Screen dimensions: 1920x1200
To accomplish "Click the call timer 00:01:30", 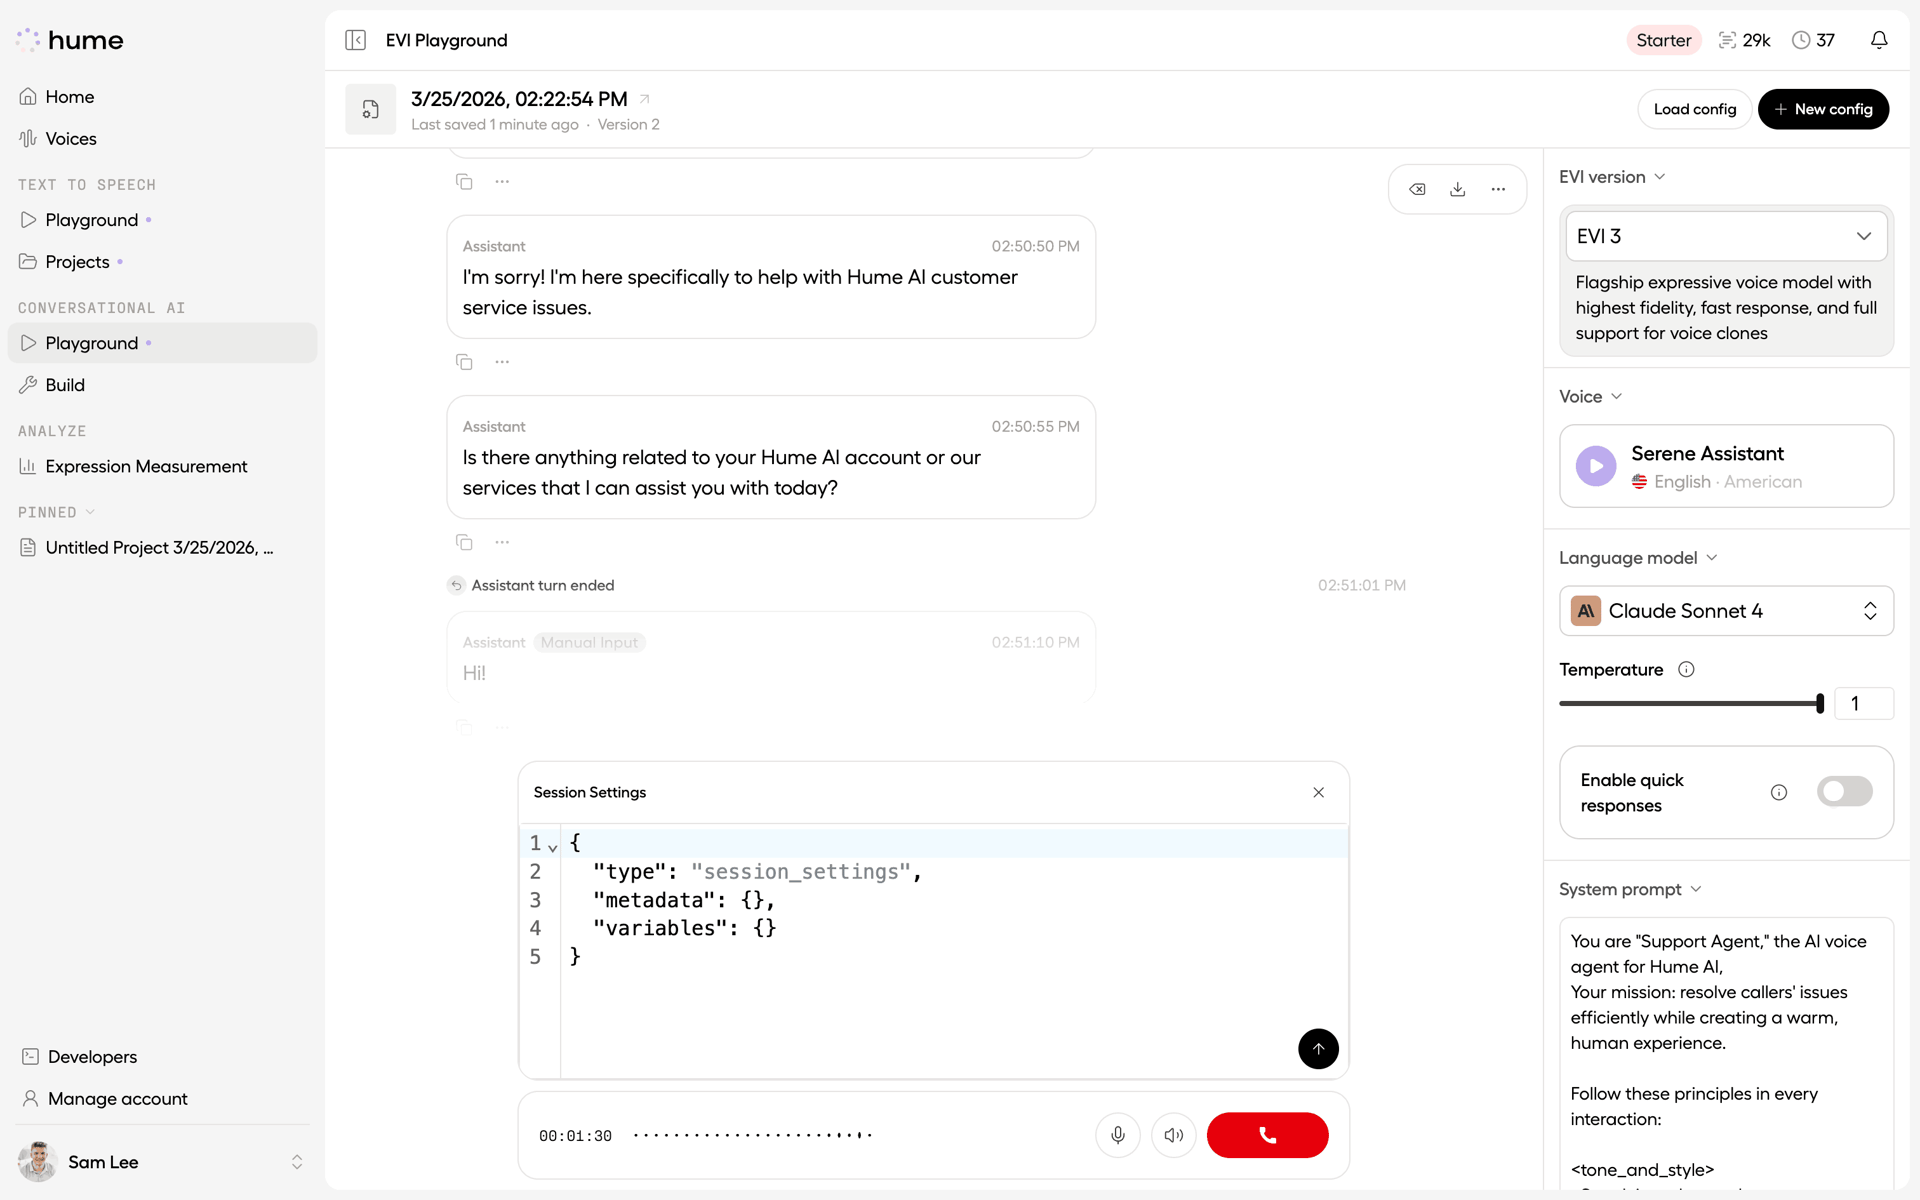I will [x=575, y=1136].
